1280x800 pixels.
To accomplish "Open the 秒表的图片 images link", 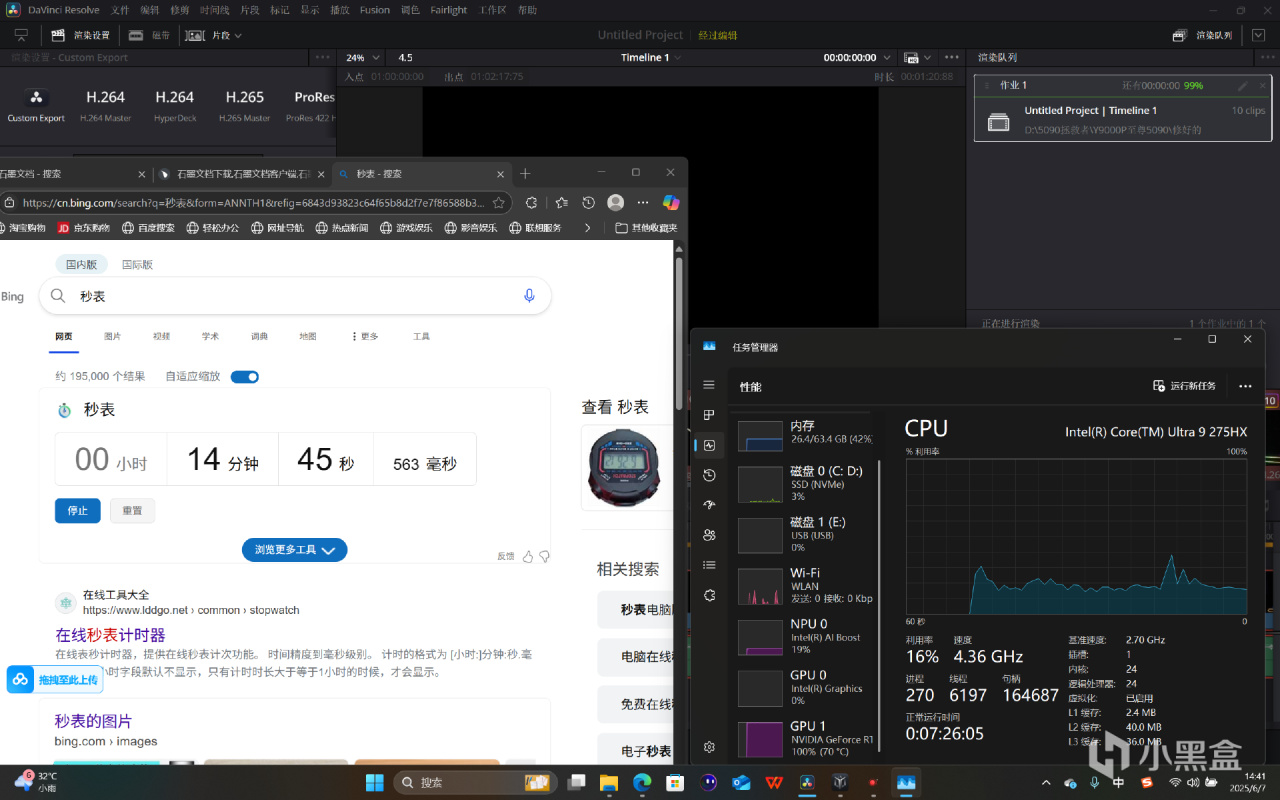I will (93, 721).
